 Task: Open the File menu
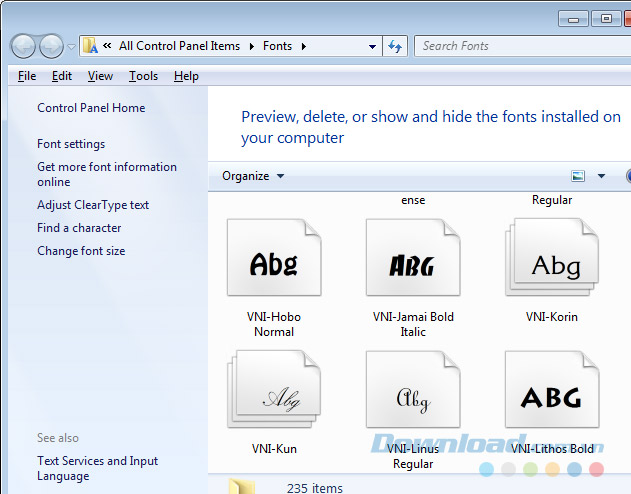coord(27,76)
